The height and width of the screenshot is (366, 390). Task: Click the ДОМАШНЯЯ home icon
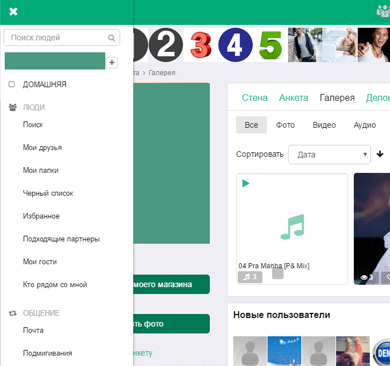[12, 84]
